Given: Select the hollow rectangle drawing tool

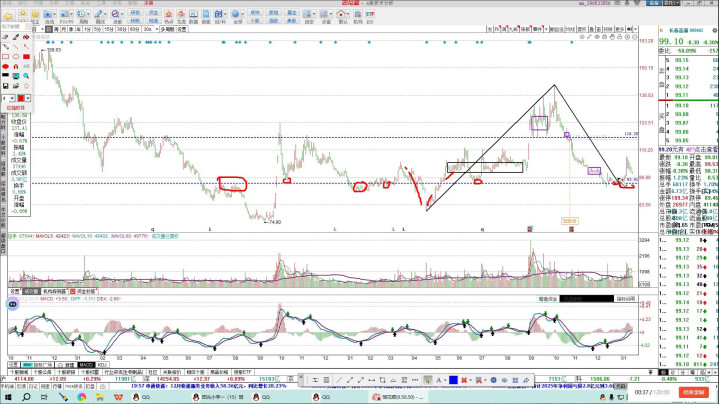Looking at the screenshot, I should pos(6,57).
